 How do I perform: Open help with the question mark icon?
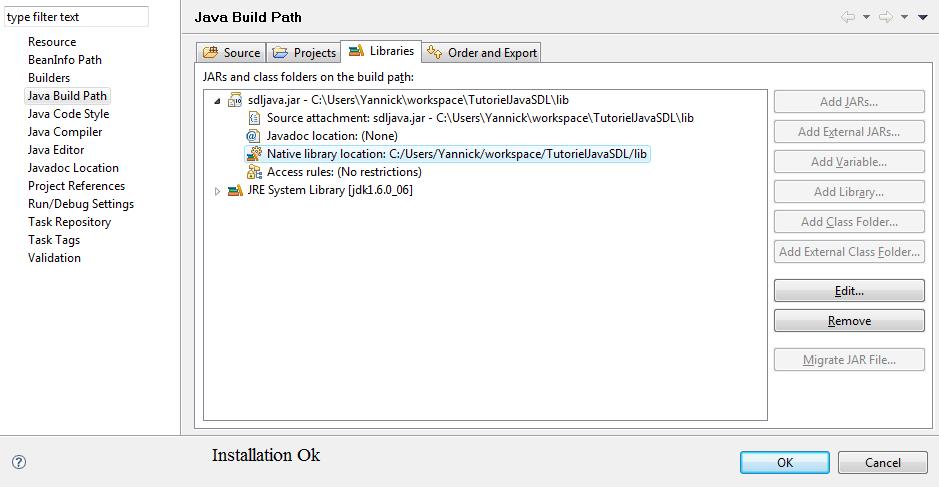tap(18, 462)
